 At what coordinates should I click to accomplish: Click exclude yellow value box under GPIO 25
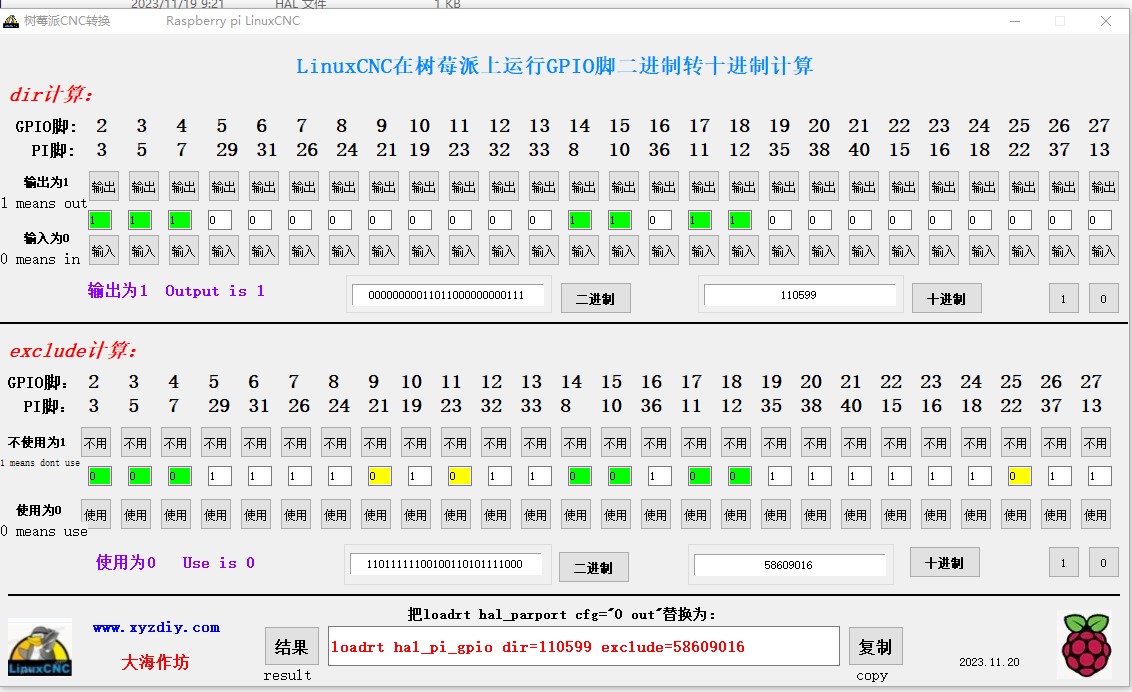pos(1019,476)
